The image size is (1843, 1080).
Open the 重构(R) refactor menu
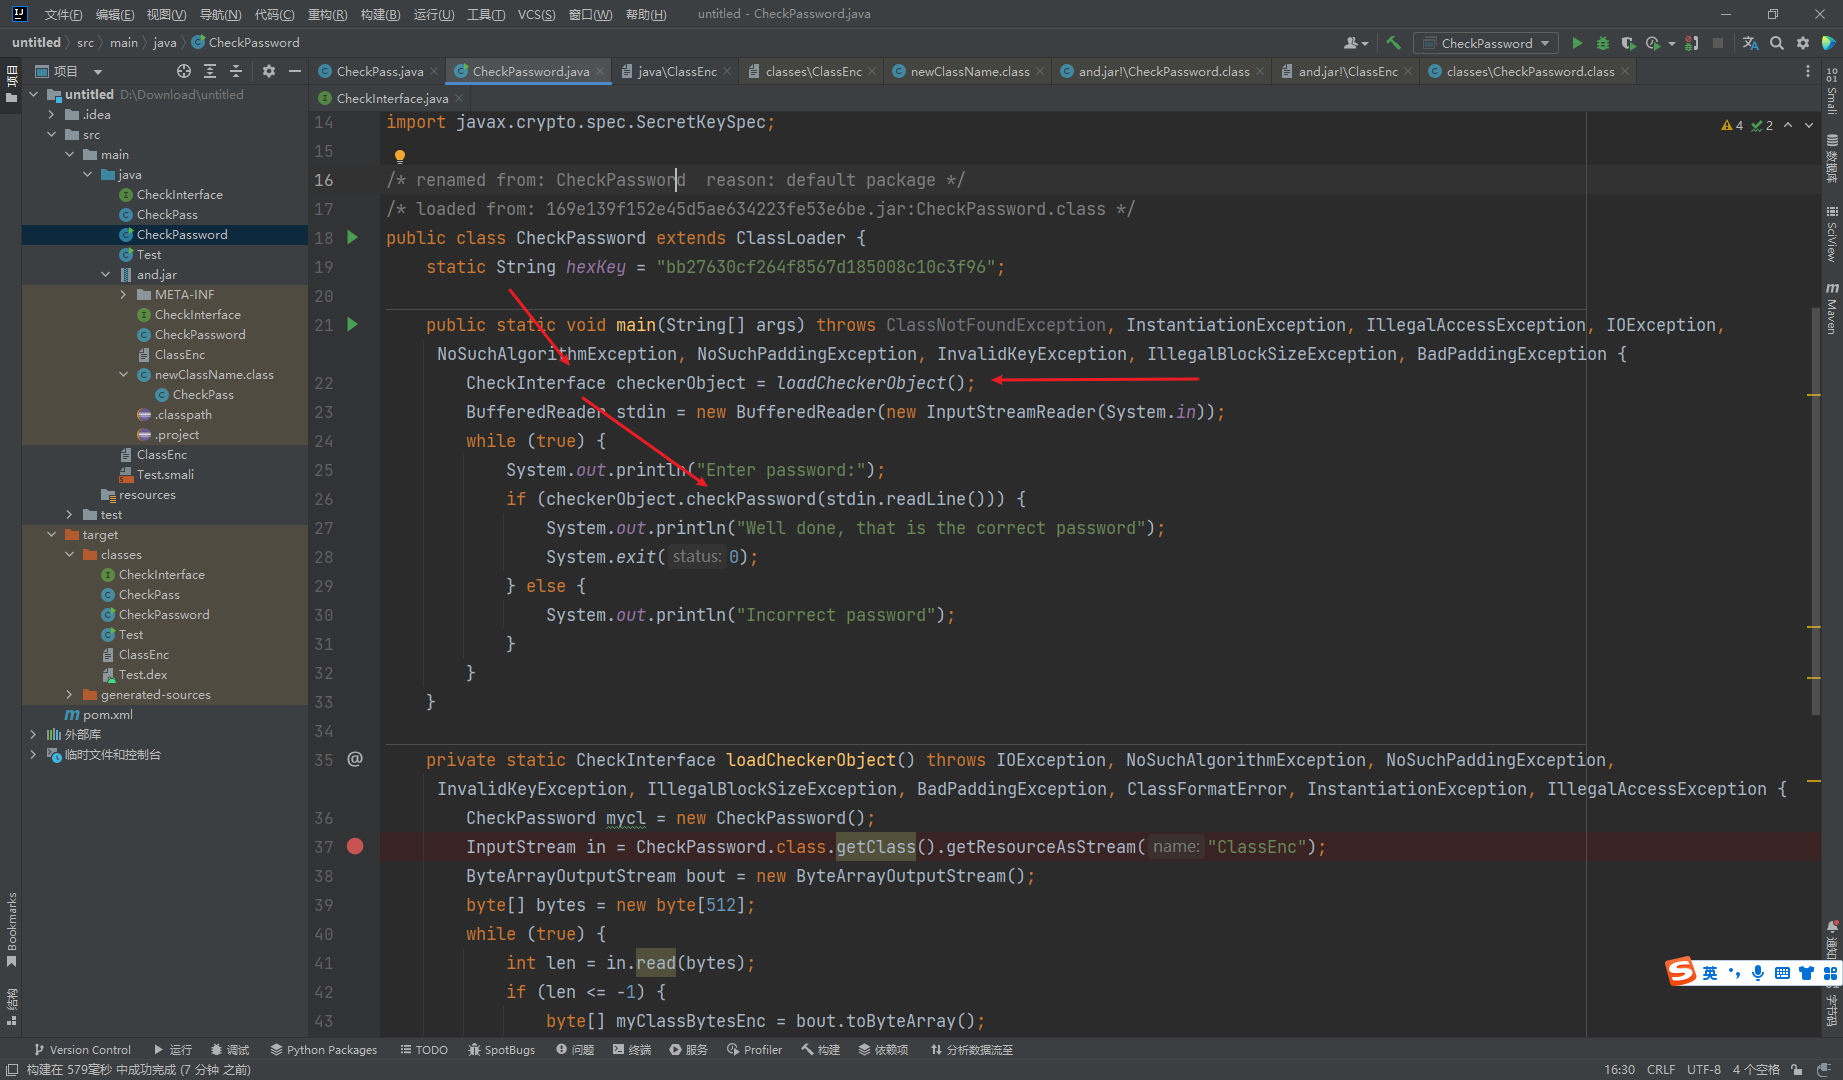[x=327, y=14]
